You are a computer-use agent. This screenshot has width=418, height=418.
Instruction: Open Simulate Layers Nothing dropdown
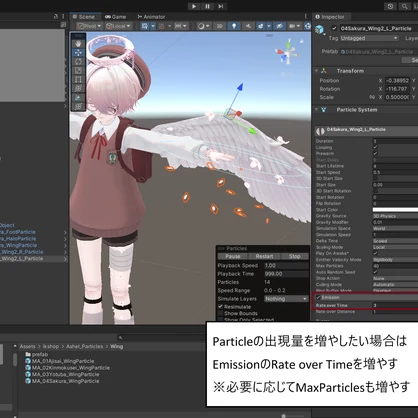[286, 299]
